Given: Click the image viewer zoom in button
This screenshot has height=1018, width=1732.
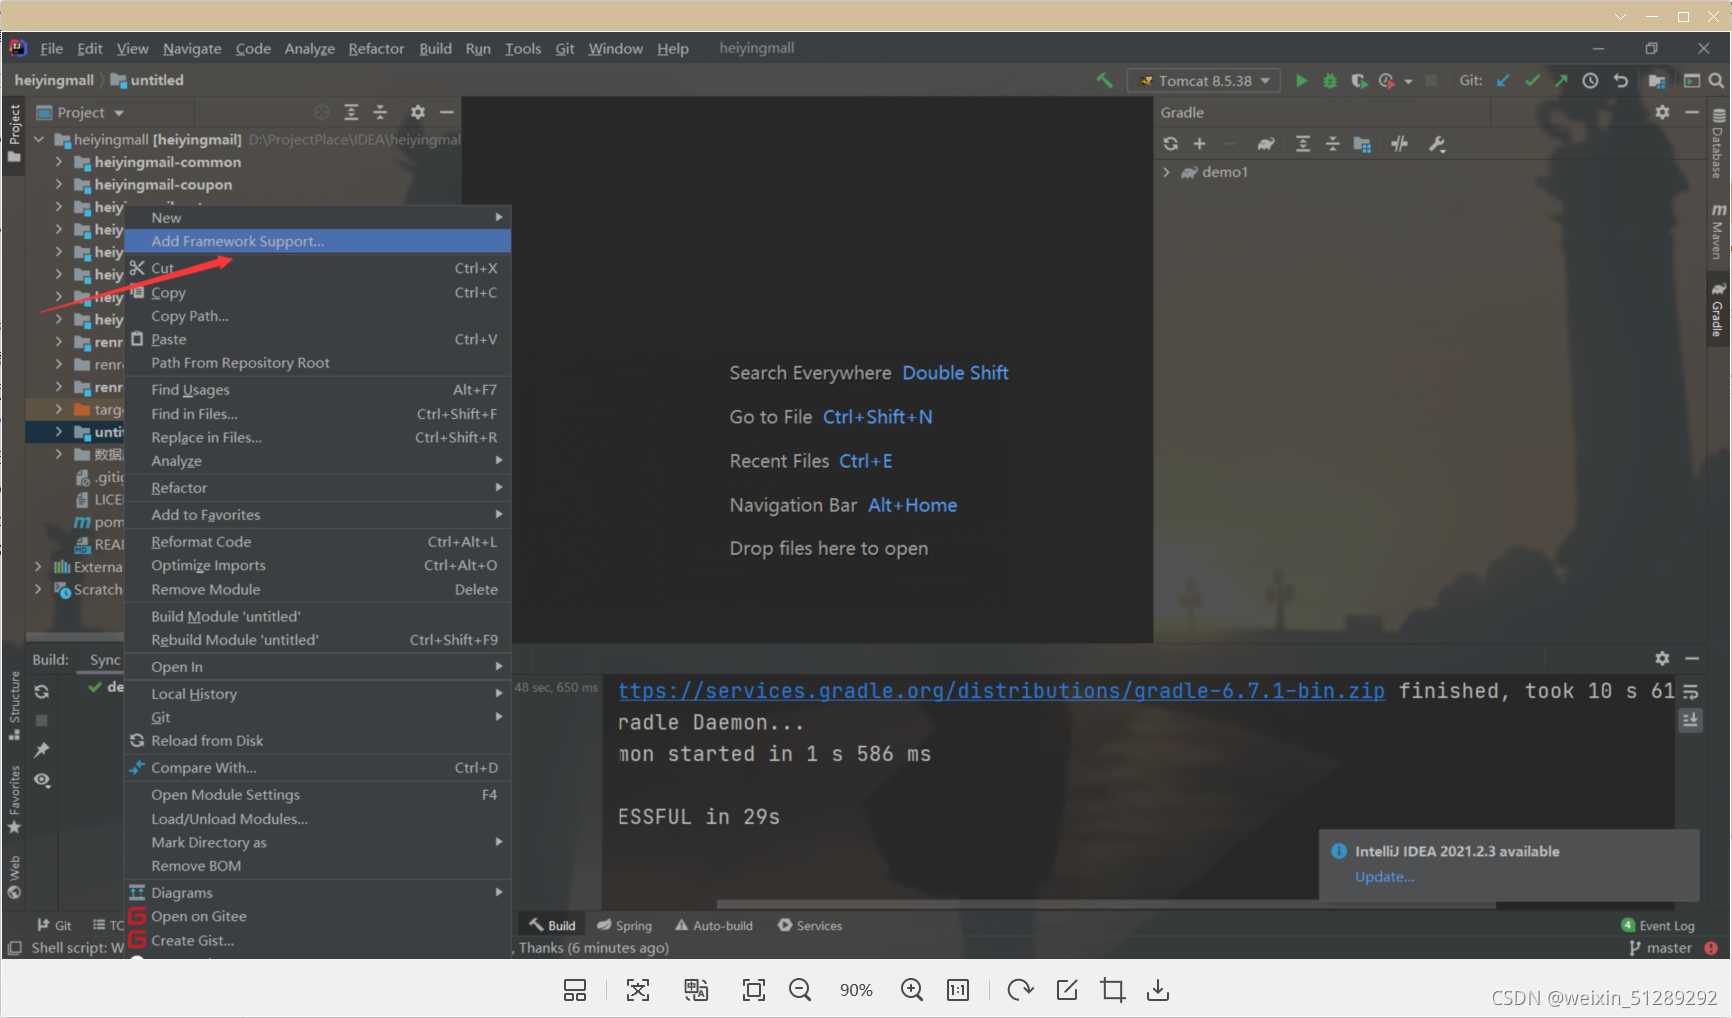Looking at the screenshot, I should tap(912, 990).
